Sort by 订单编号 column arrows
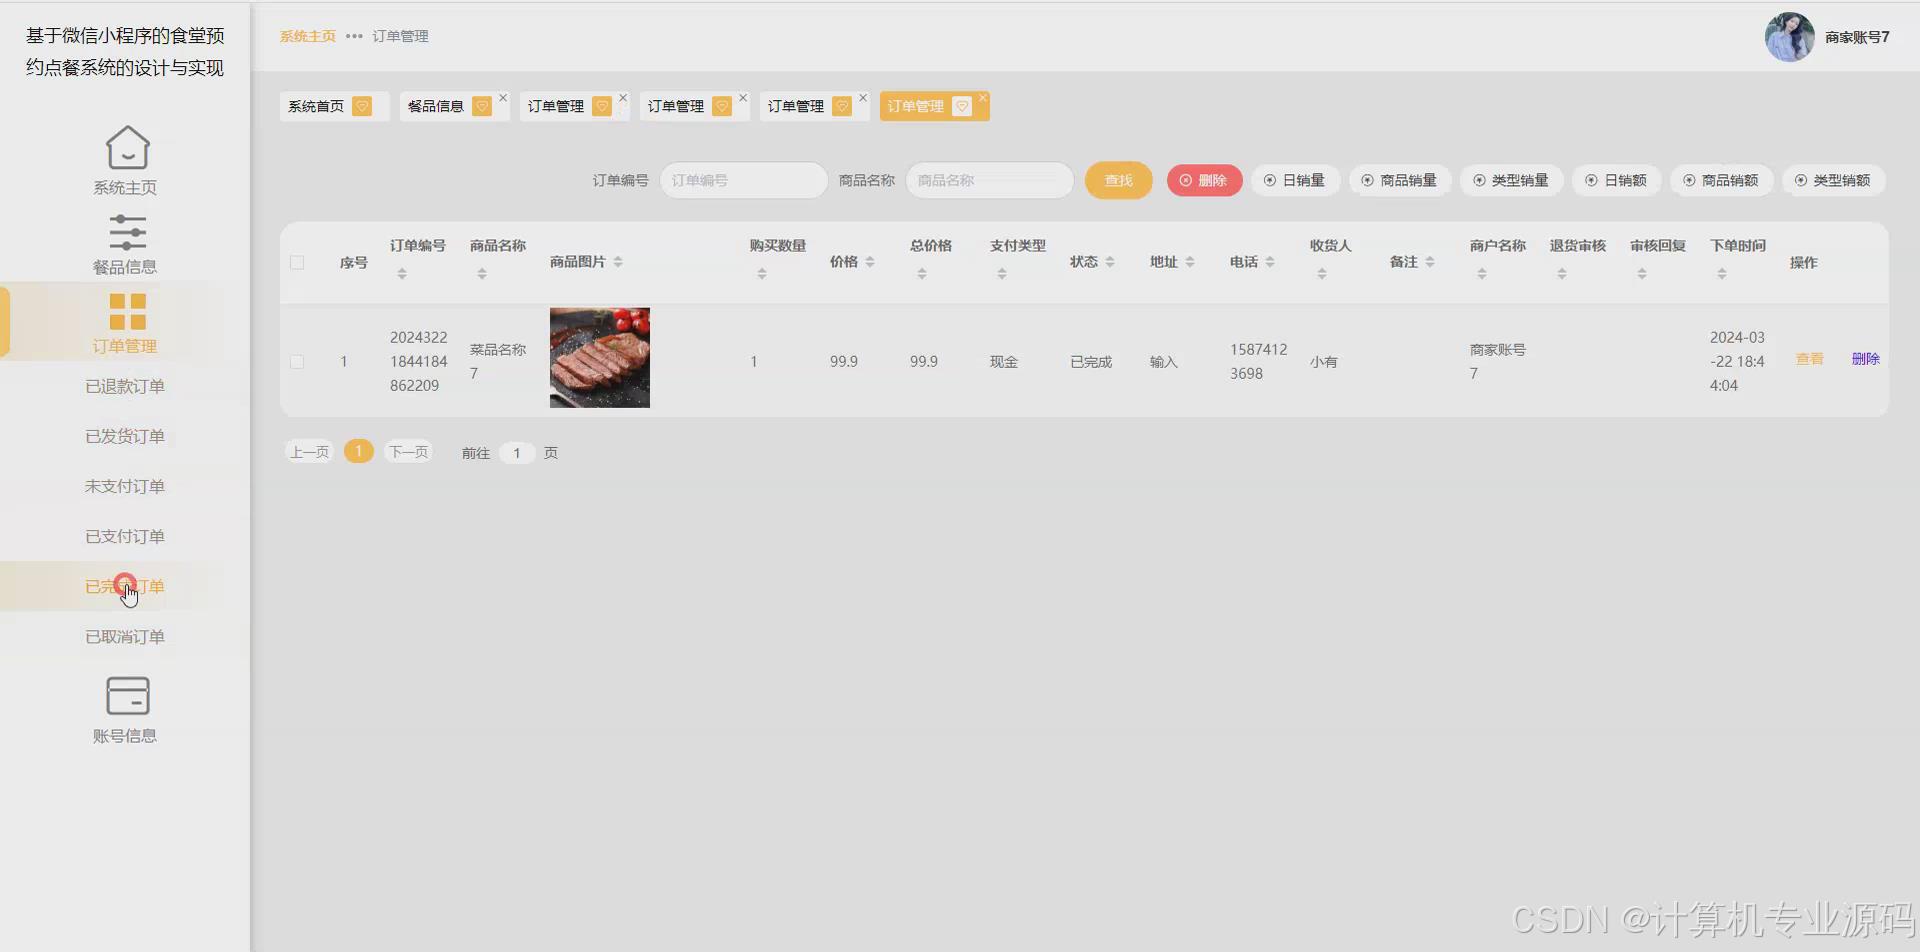Viewport: 1920px width, 952px height. pyautogui.click(x=402, y=274)
